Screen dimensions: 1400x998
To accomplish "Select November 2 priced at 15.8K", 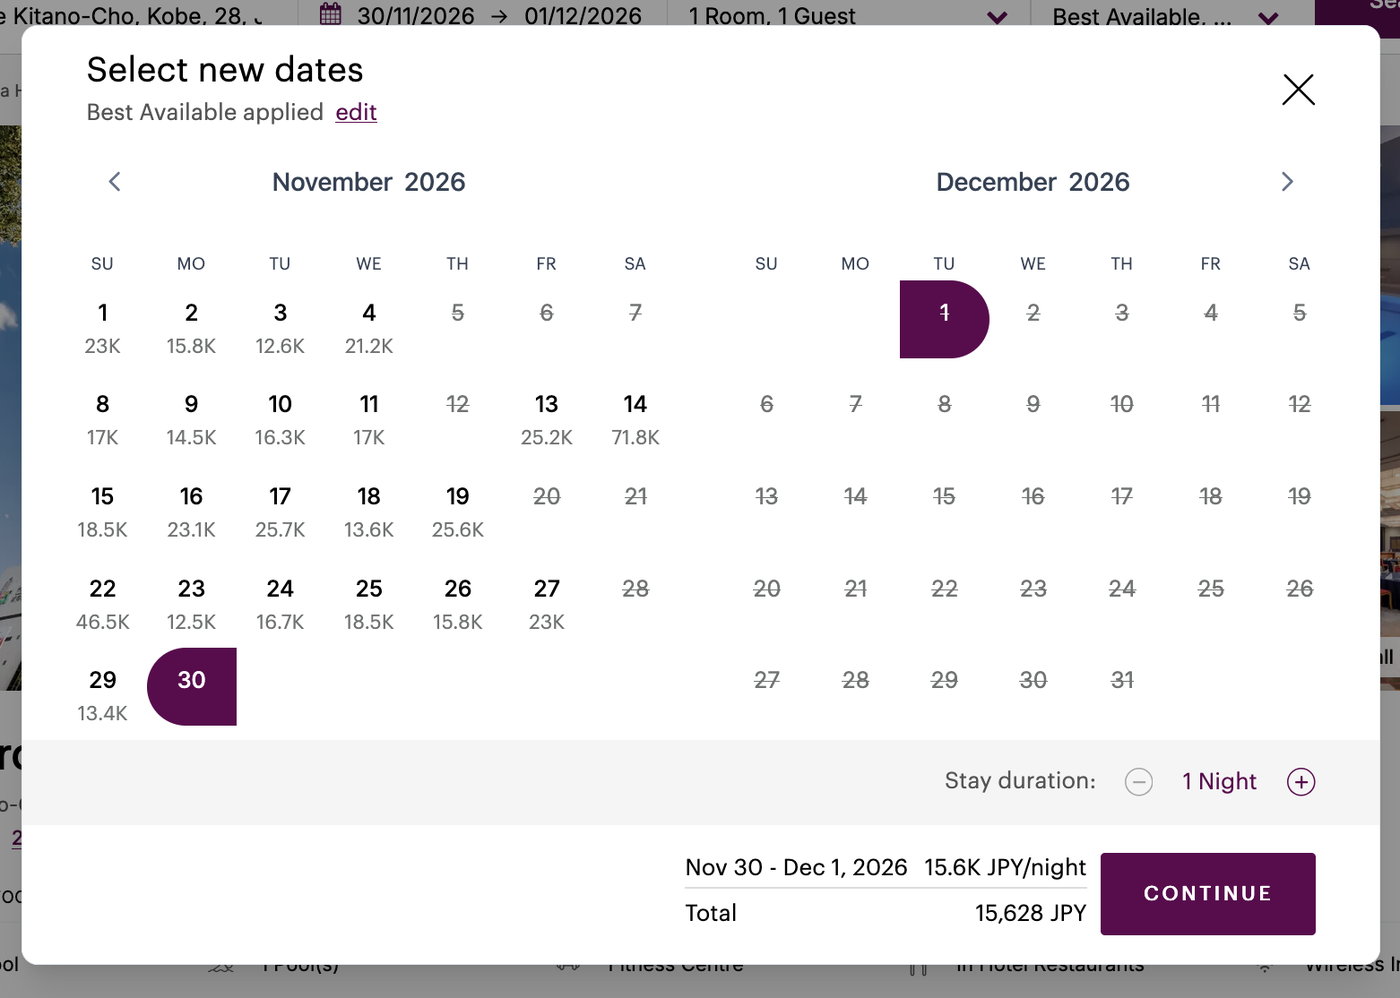I will pyautogui.click(x=191, y=328).
